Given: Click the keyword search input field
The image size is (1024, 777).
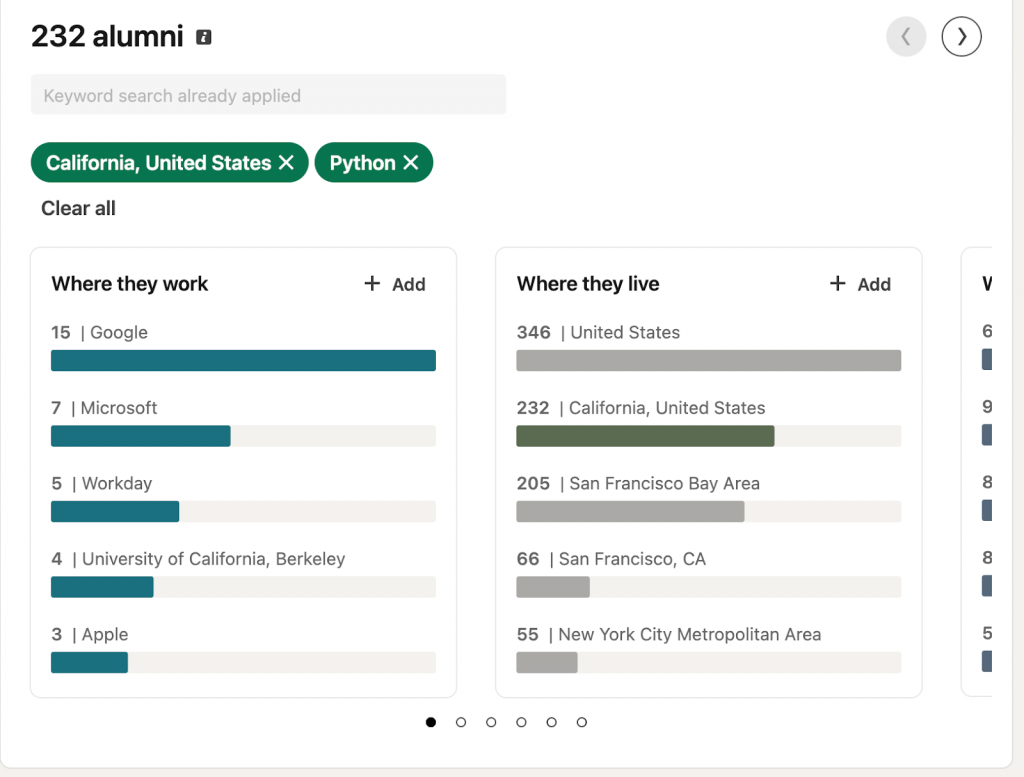Looking at the screenshot, I should pyautogui.click(x=268, y=94).
